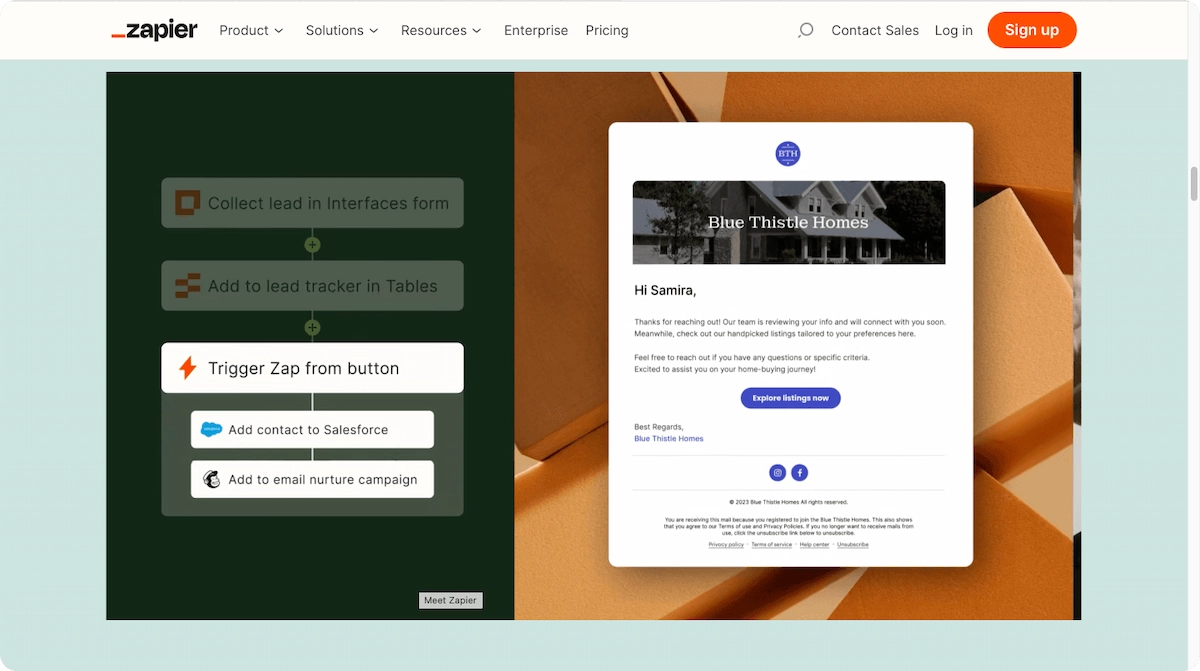The height and width of the screenshot is (671, 1200).
Task: Click the Mailchimp icon
Action: pos(212,479)
